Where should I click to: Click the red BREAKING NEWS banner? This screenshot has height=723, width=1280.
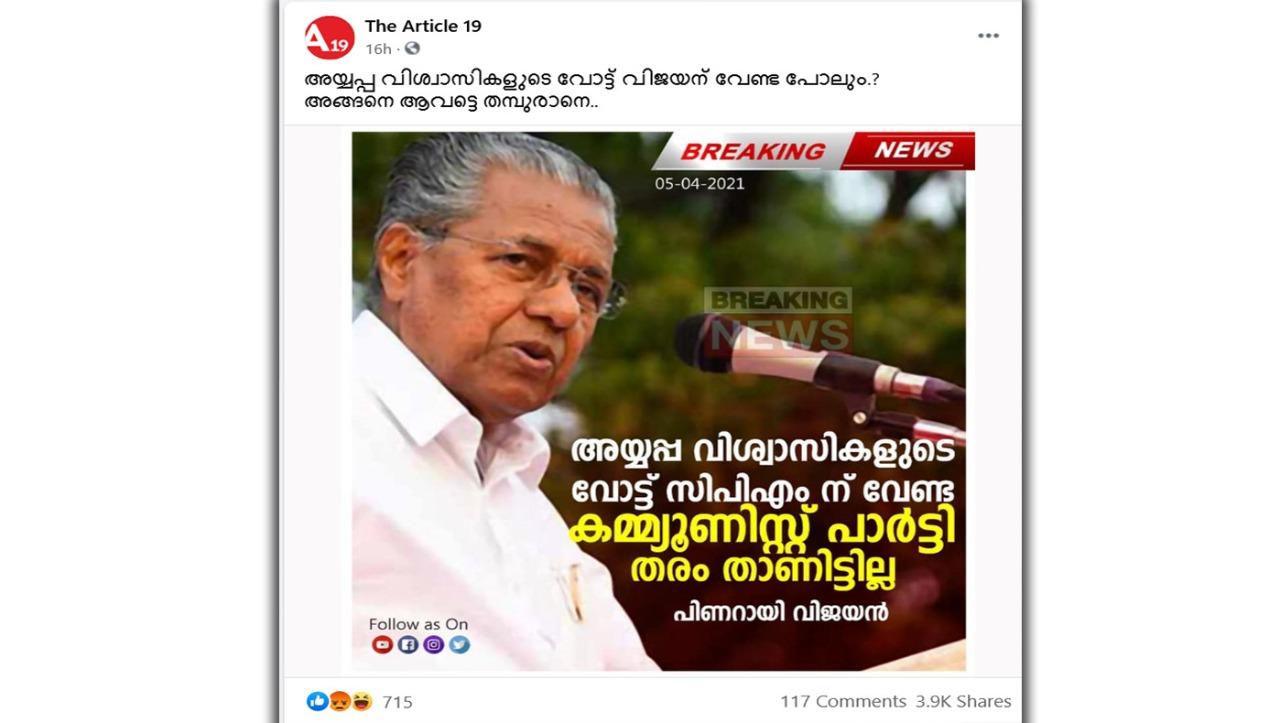813,151
